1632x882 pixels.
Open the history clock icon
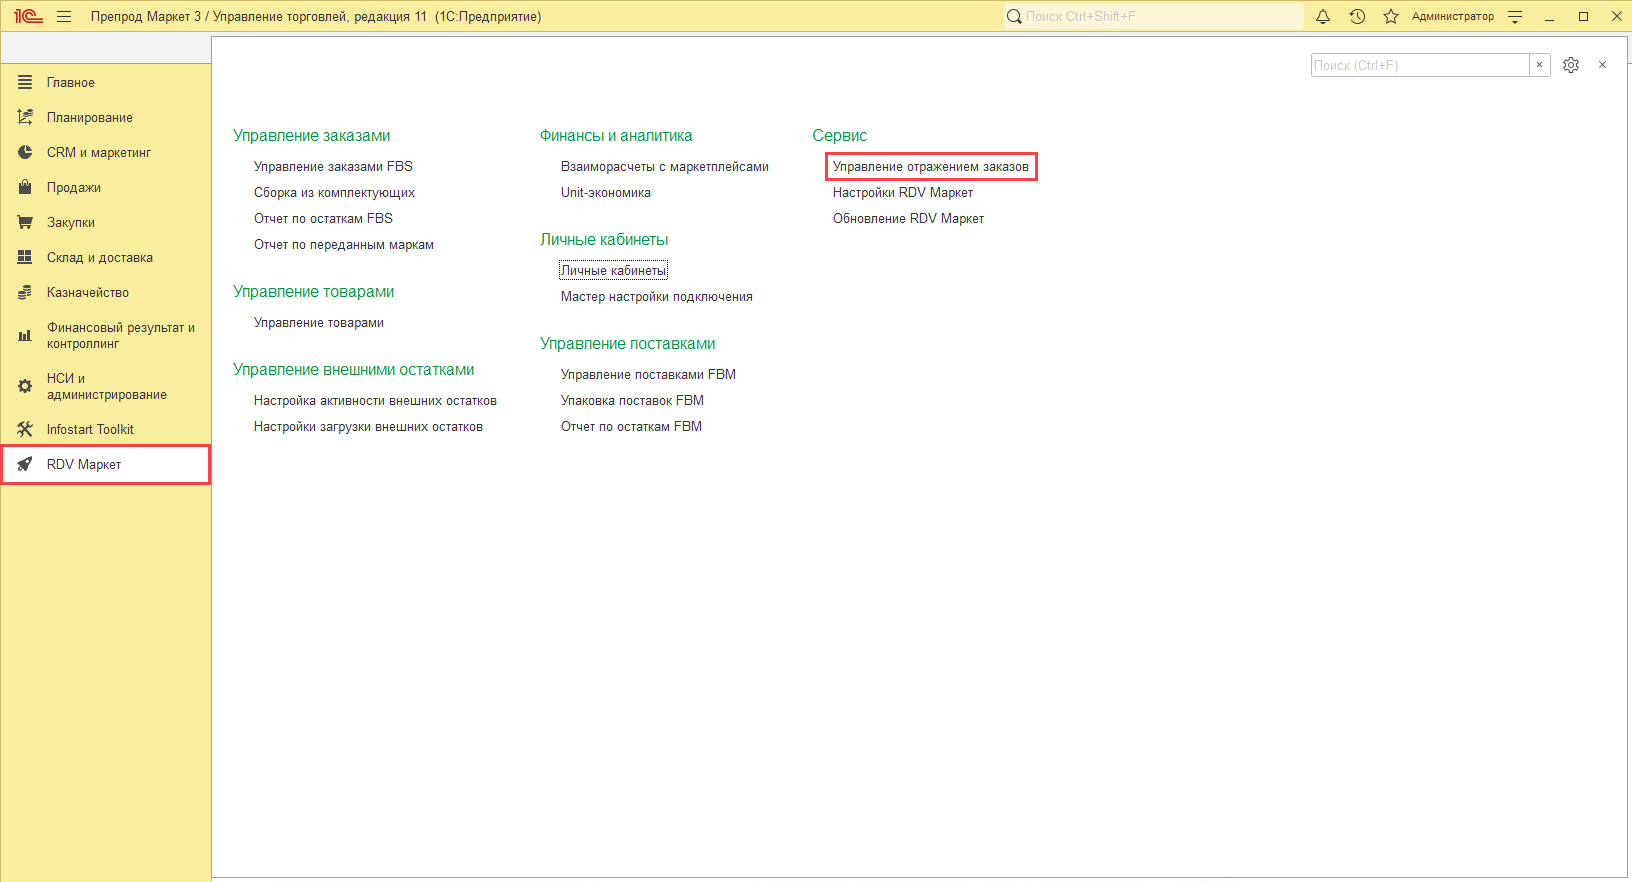(x=1357, y=16)
